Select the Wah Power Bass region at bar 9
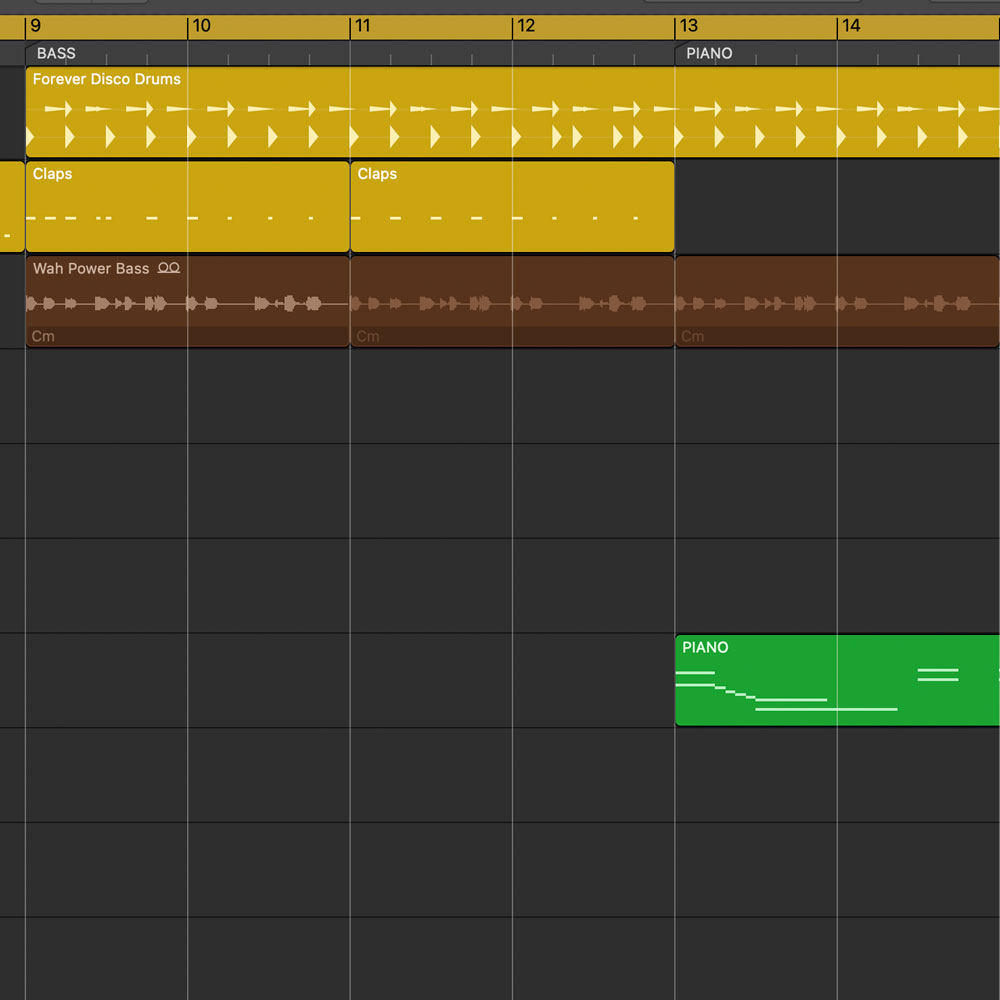 click(x=188, y=302)
